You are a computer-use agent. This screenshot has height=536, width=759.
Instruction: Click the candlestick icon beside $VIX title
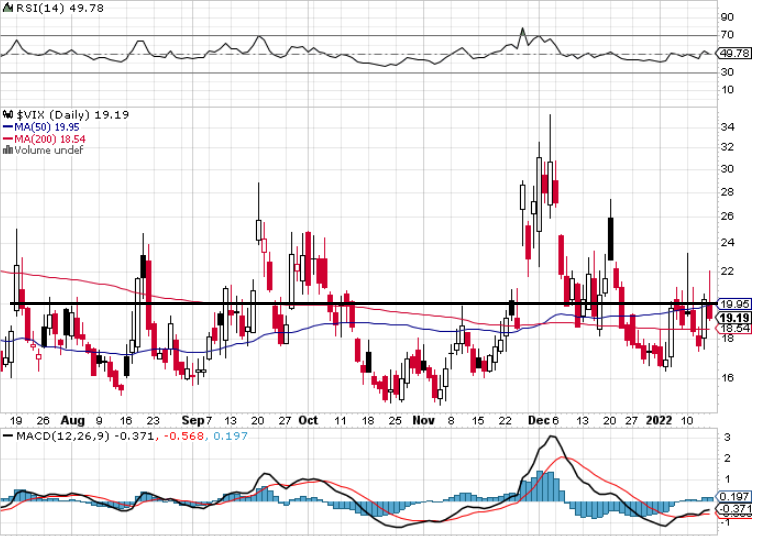(7, 115)
